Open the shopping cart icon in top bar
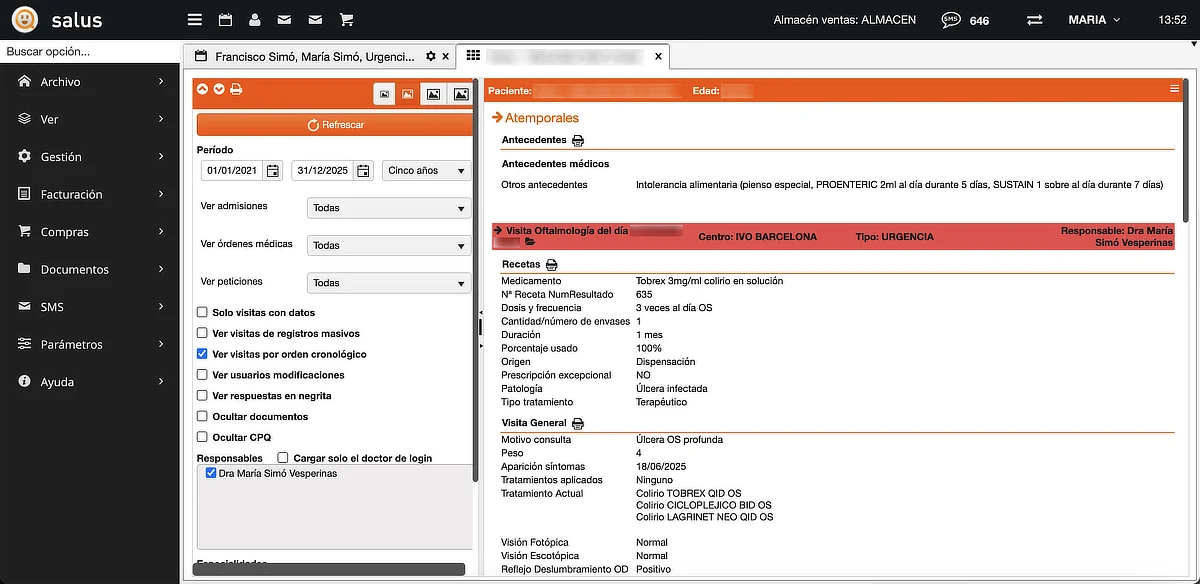This screenshot has height=584, width=1200. (x=346, y=20)
